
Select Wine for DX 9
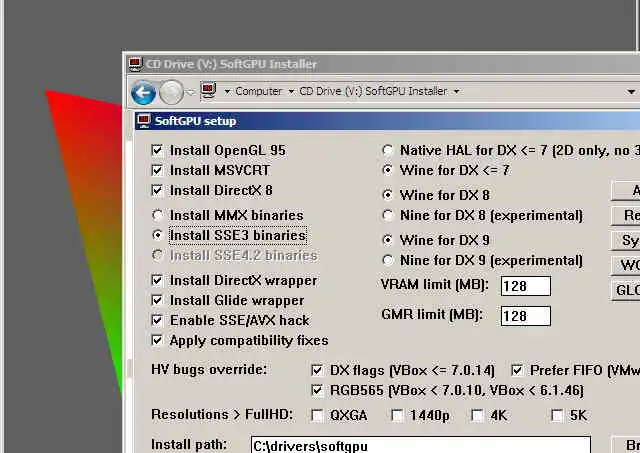388,240
